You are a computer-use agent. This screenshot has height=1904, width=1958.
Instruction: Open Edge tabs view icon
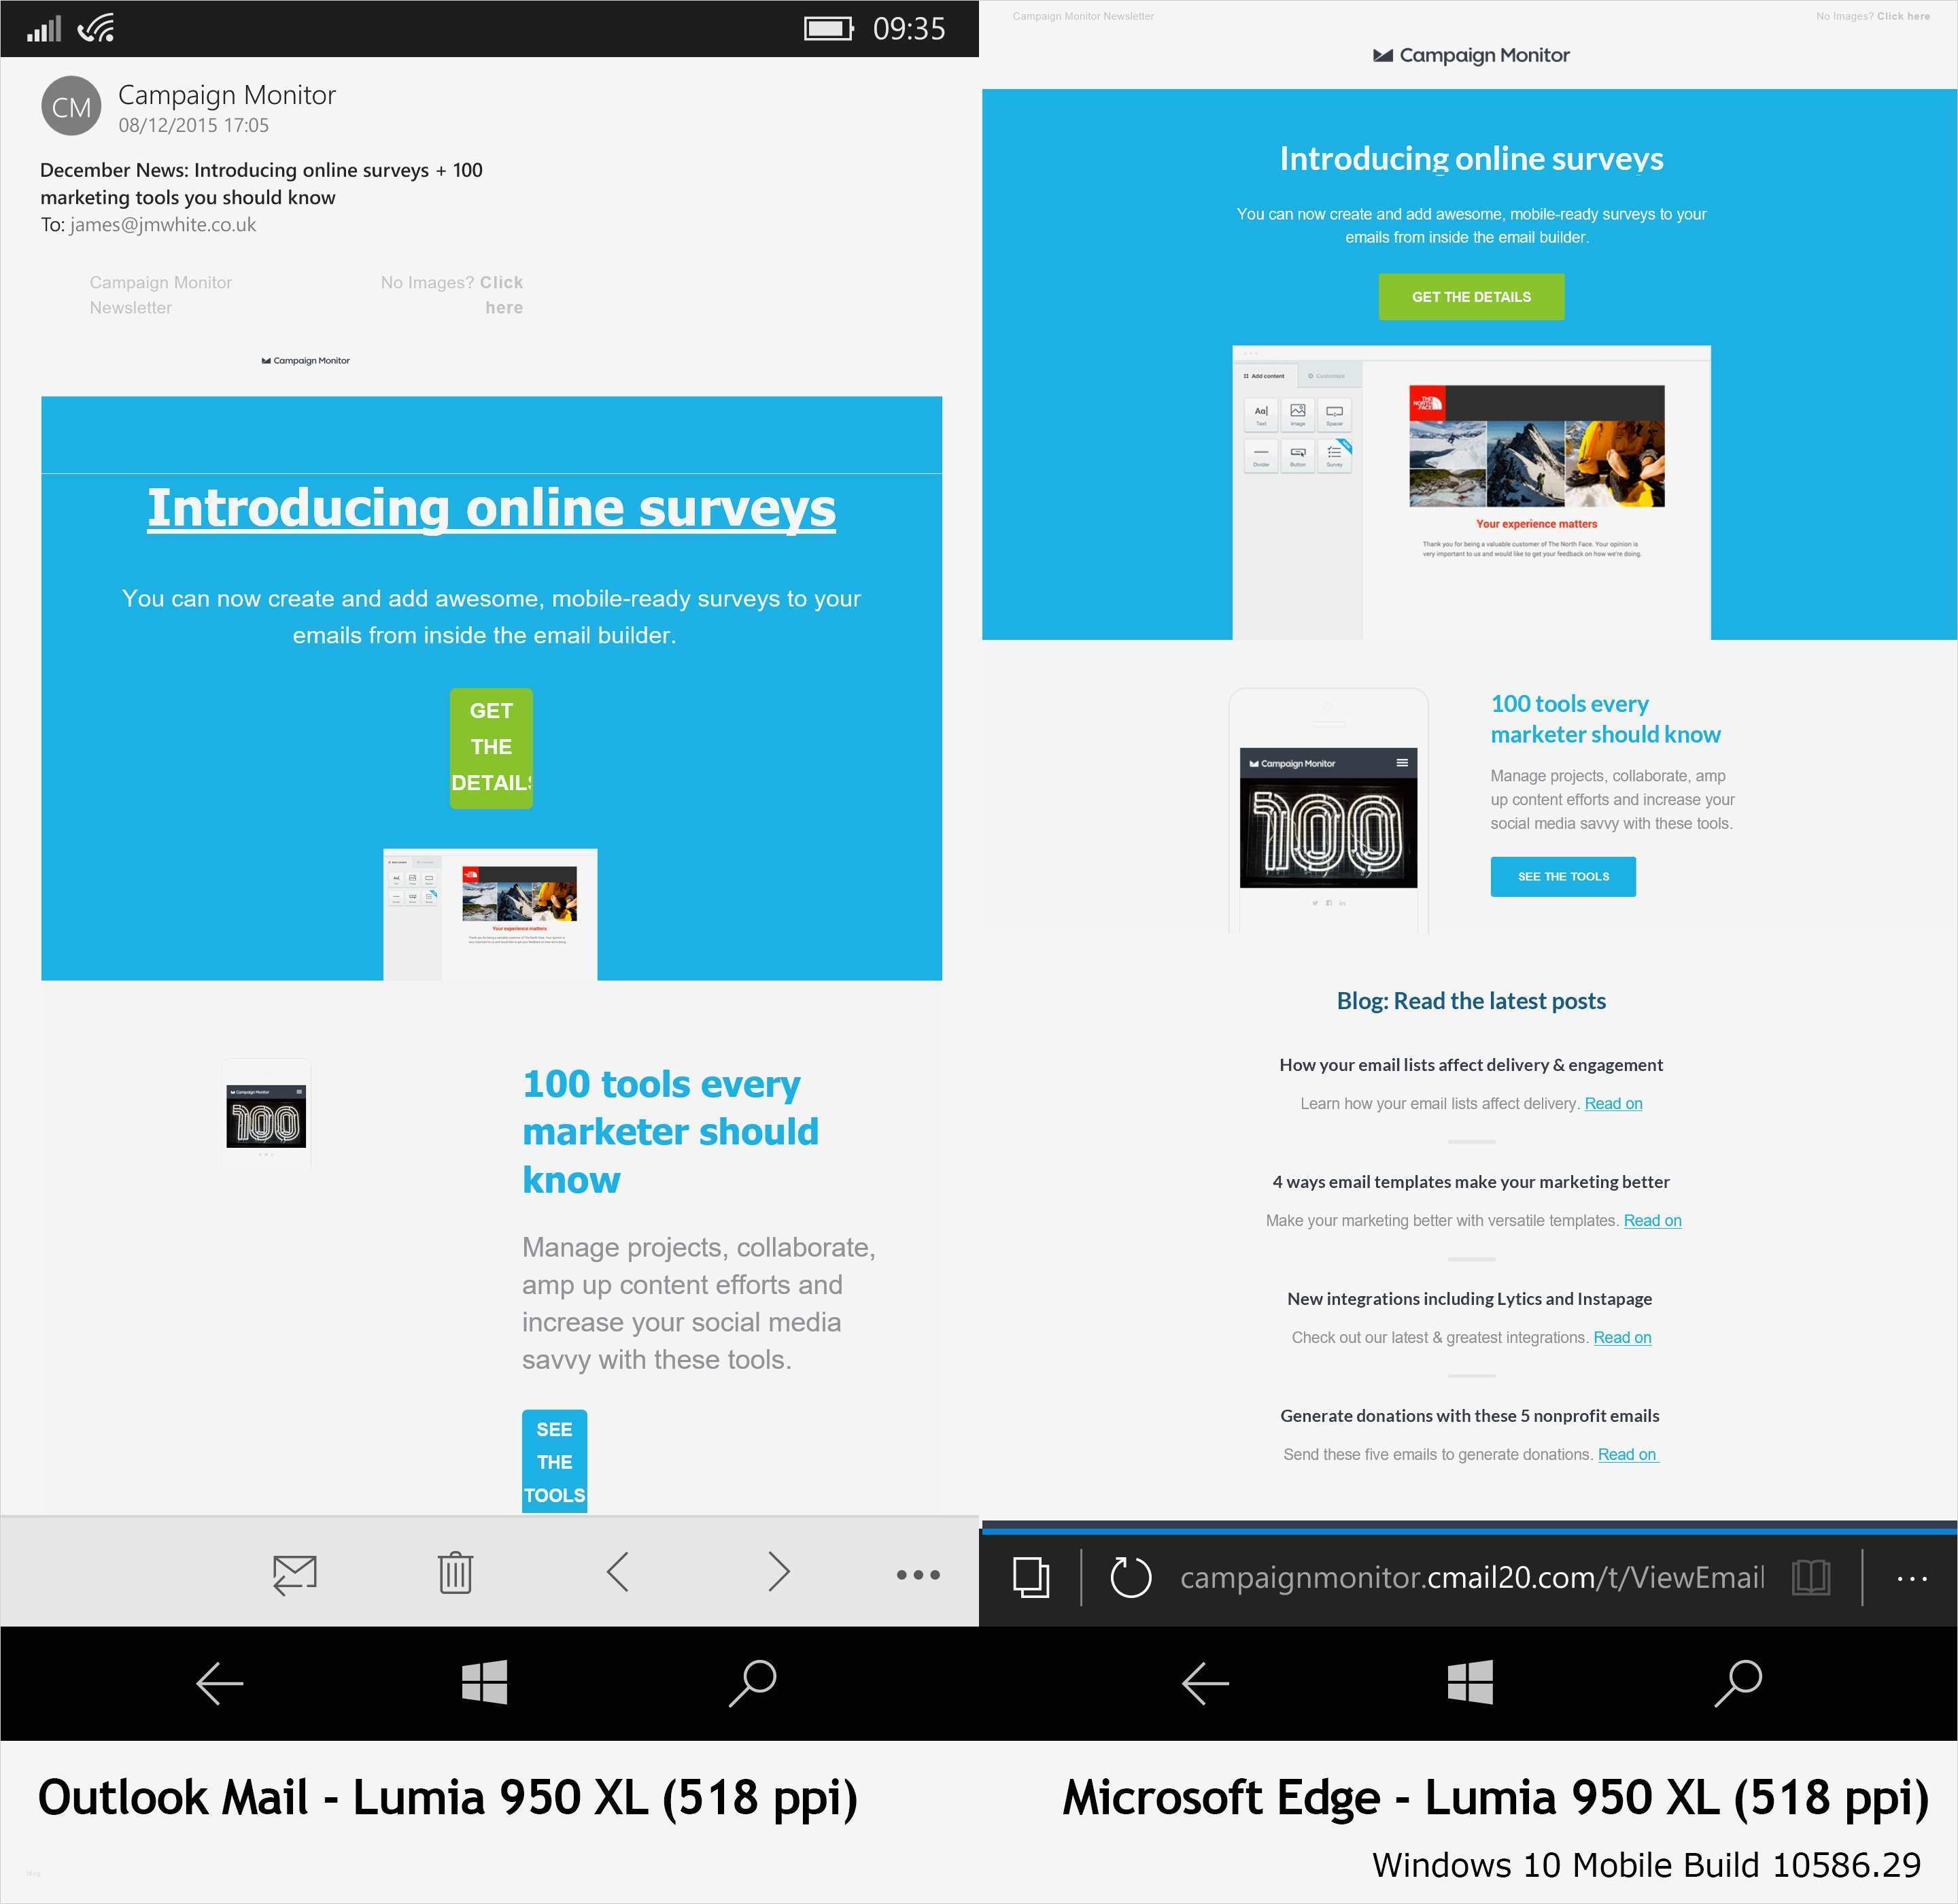[1030, 1577]
